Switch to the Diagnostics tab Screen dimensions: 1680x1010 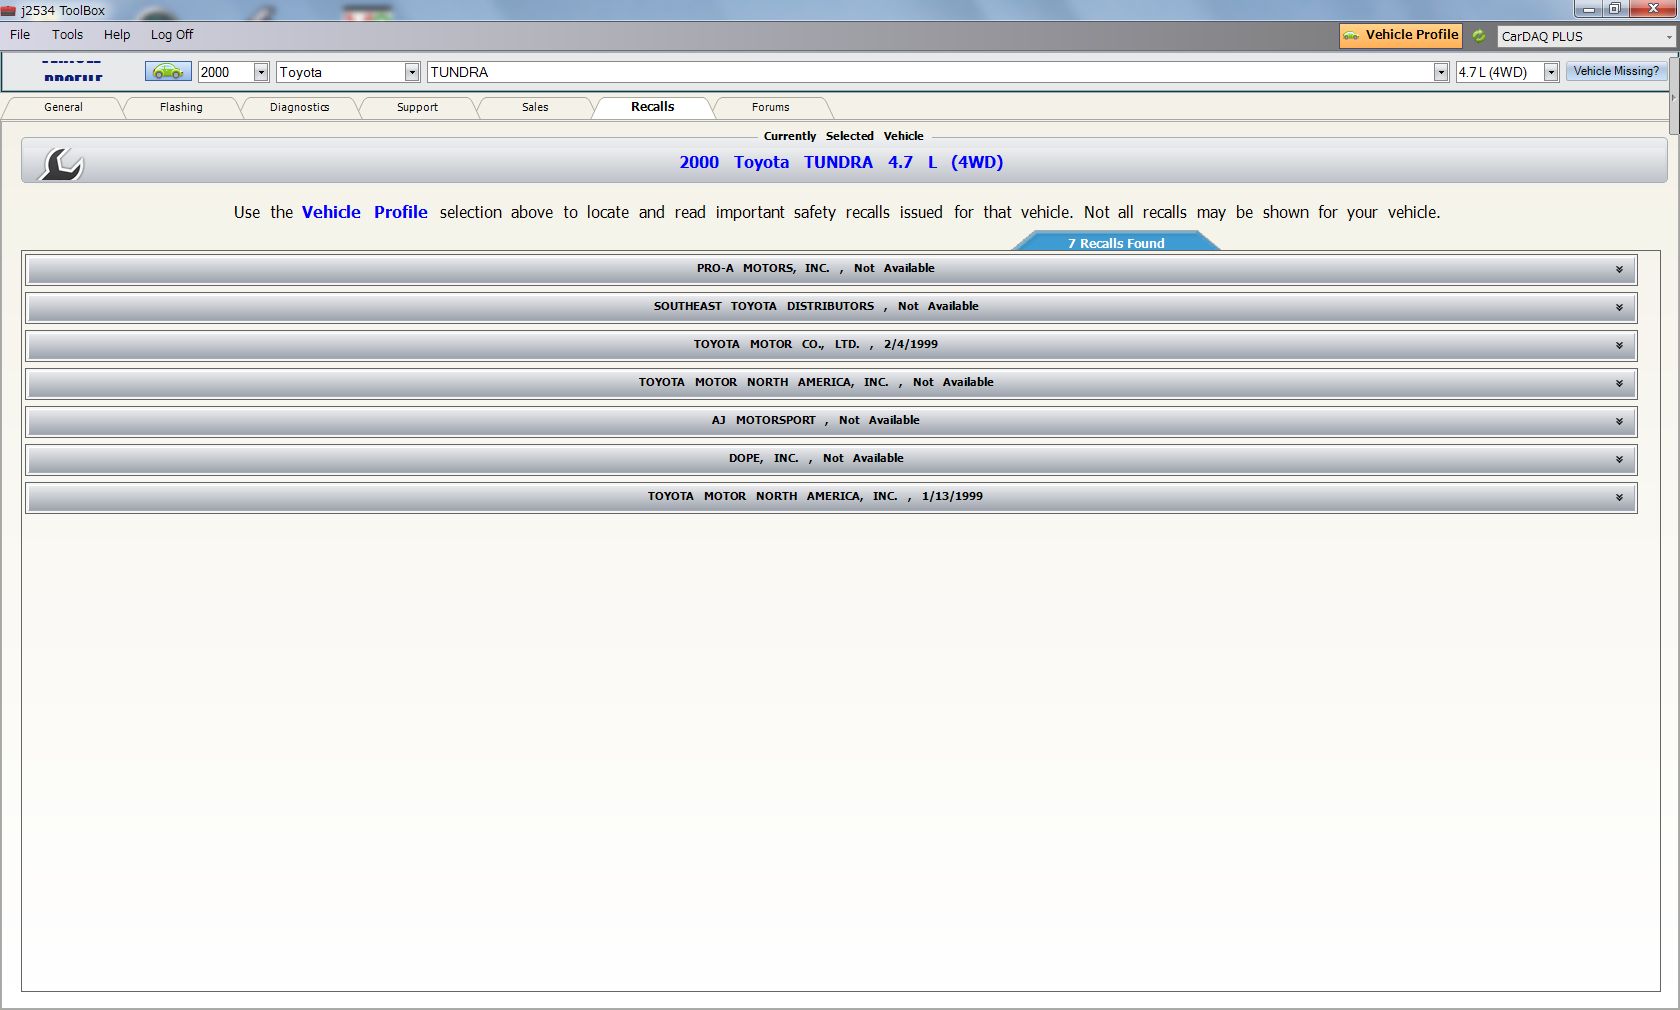(299, 107)
